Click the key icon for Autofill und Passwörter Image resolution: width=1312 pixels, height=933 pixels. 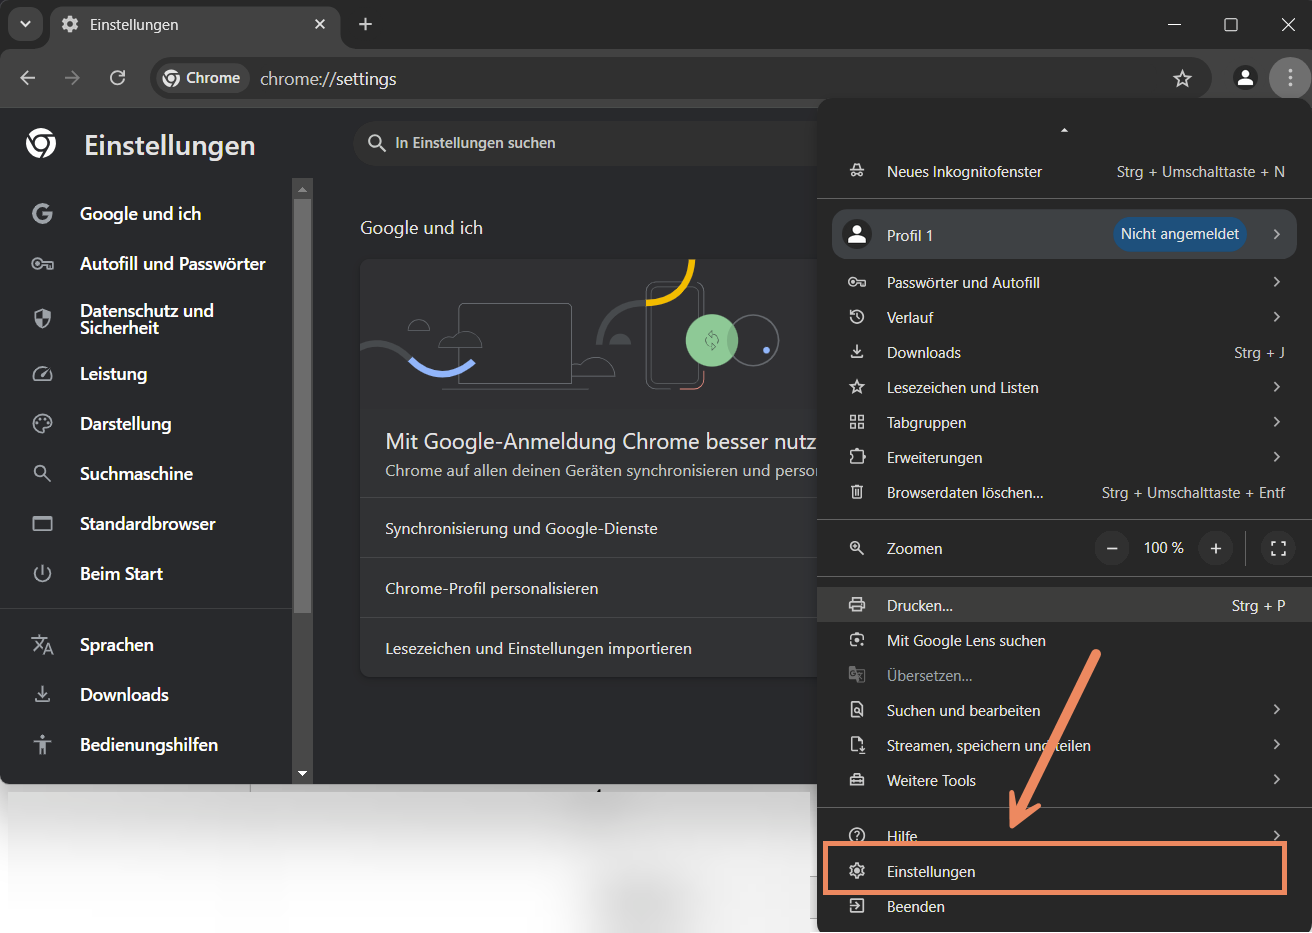pos(42,264)
